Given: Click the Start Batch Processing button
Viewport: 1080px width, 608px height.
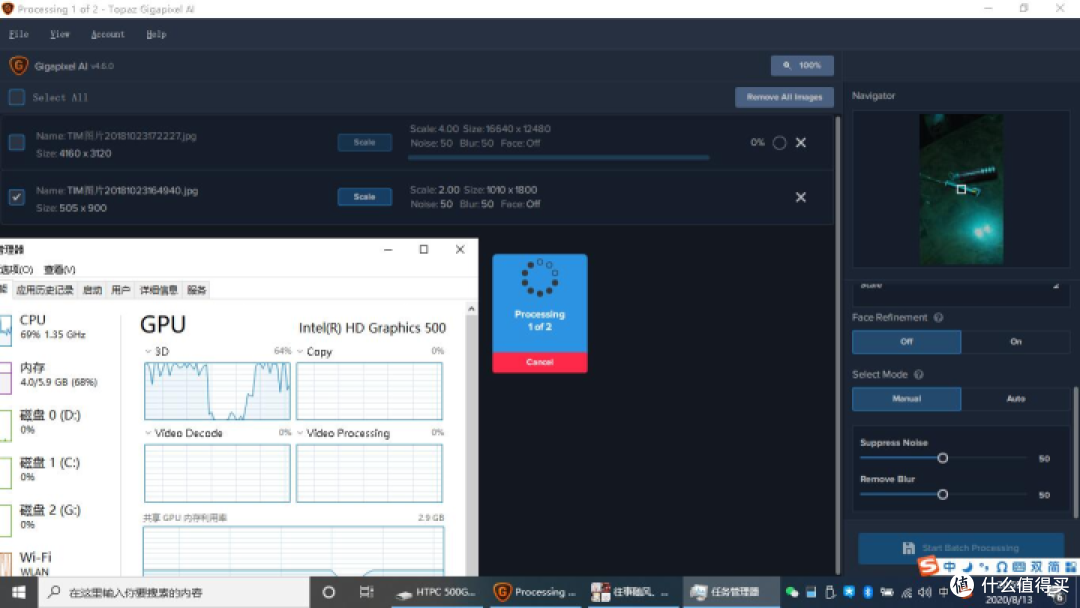Looking at the screenshot, I should point(961,547).
